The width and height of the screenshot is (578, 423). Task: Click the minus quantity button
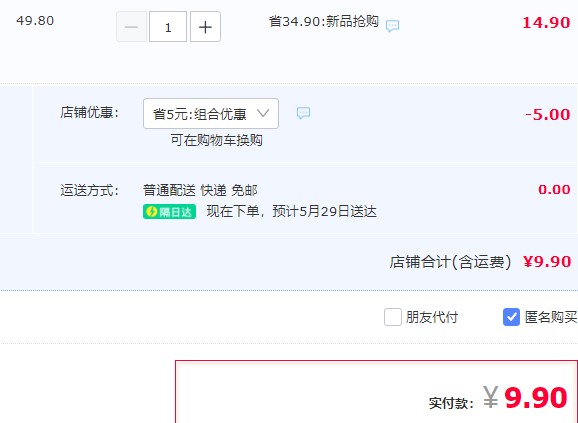pyautogui.click(x=132, y=27)
